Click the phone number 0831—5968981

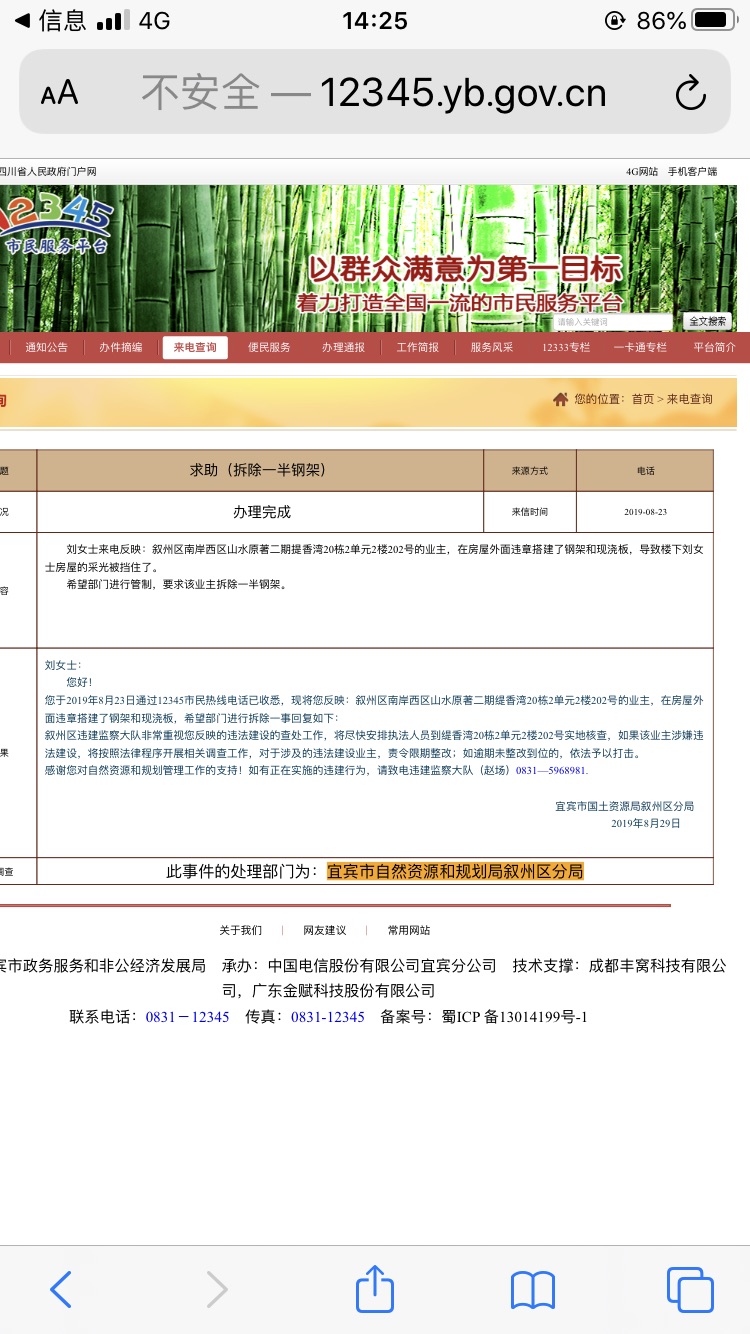click(550, 771)
